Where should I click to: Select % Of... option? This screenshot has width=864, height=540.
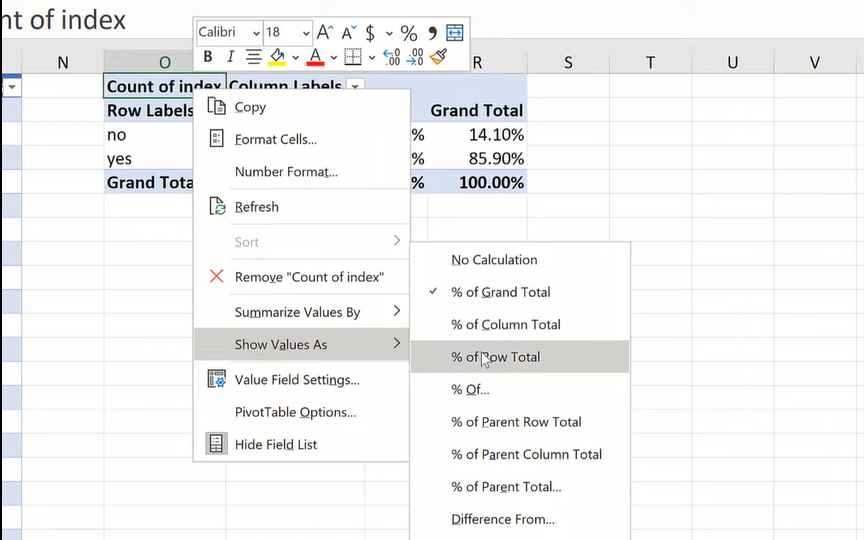[520, 390]
